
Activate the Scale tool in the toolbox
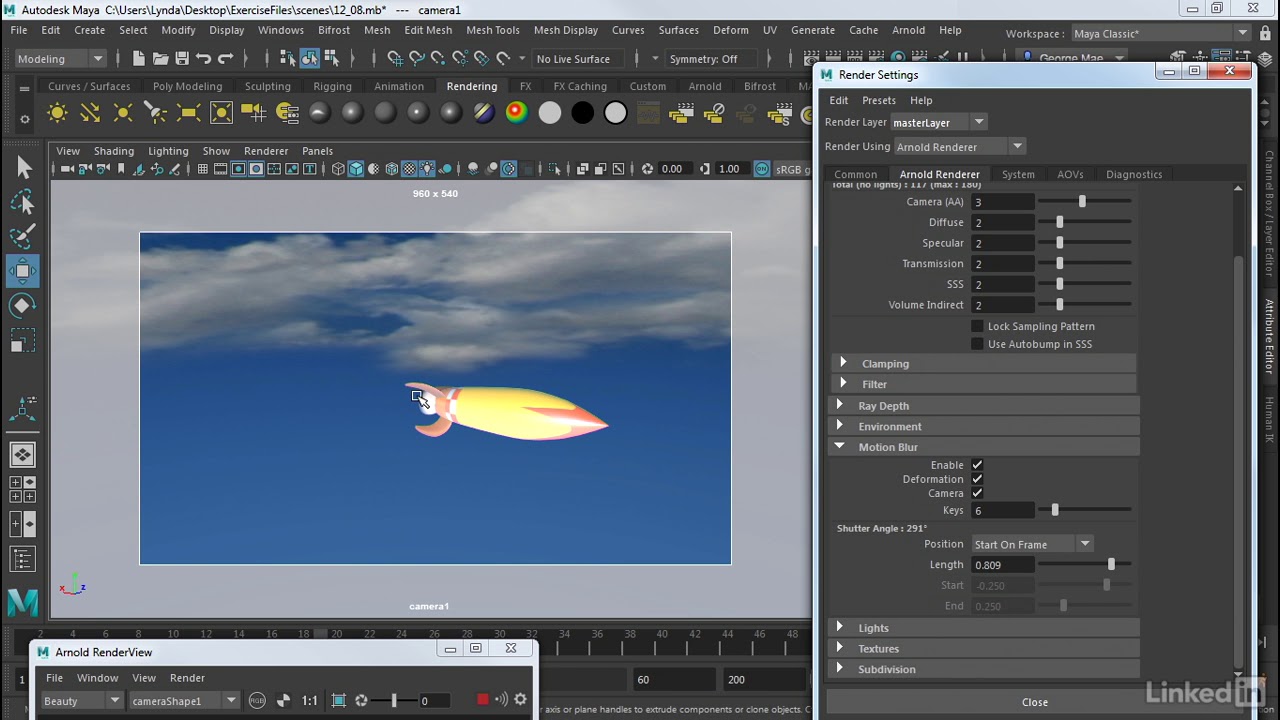(x=24, y=341)
